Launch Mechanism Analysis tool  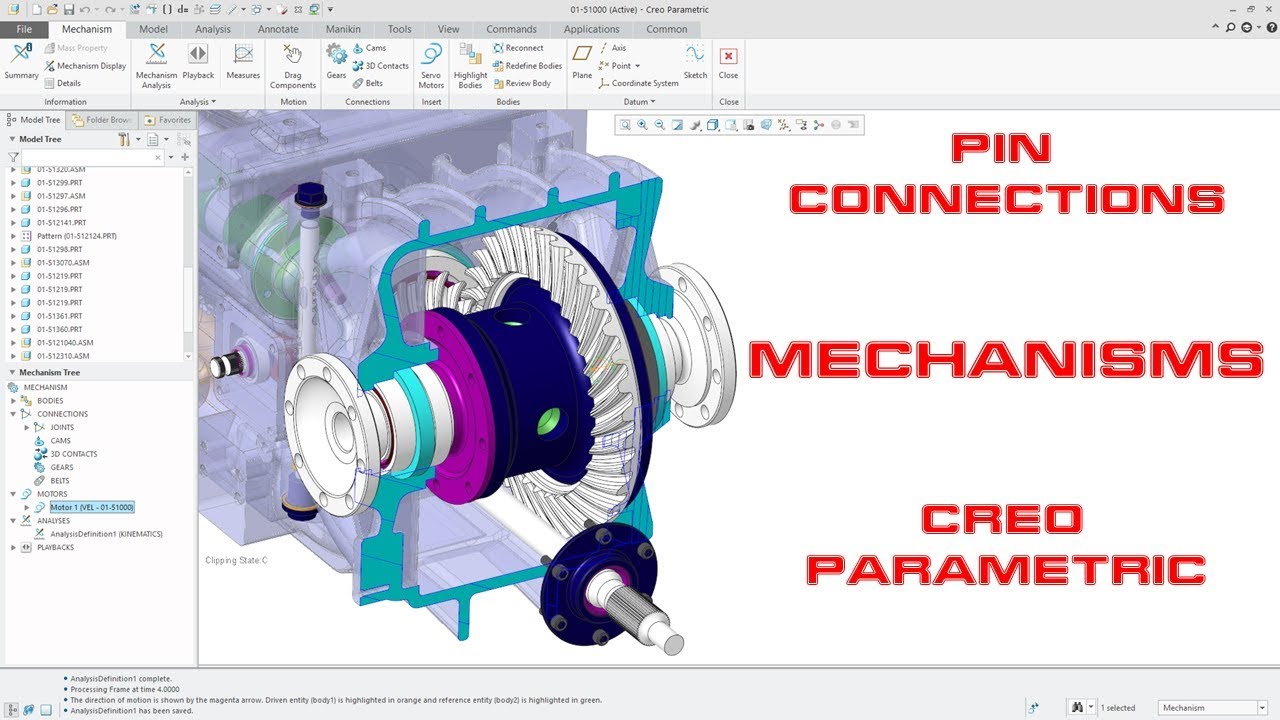pyautogui.click(x=156, y=66)
